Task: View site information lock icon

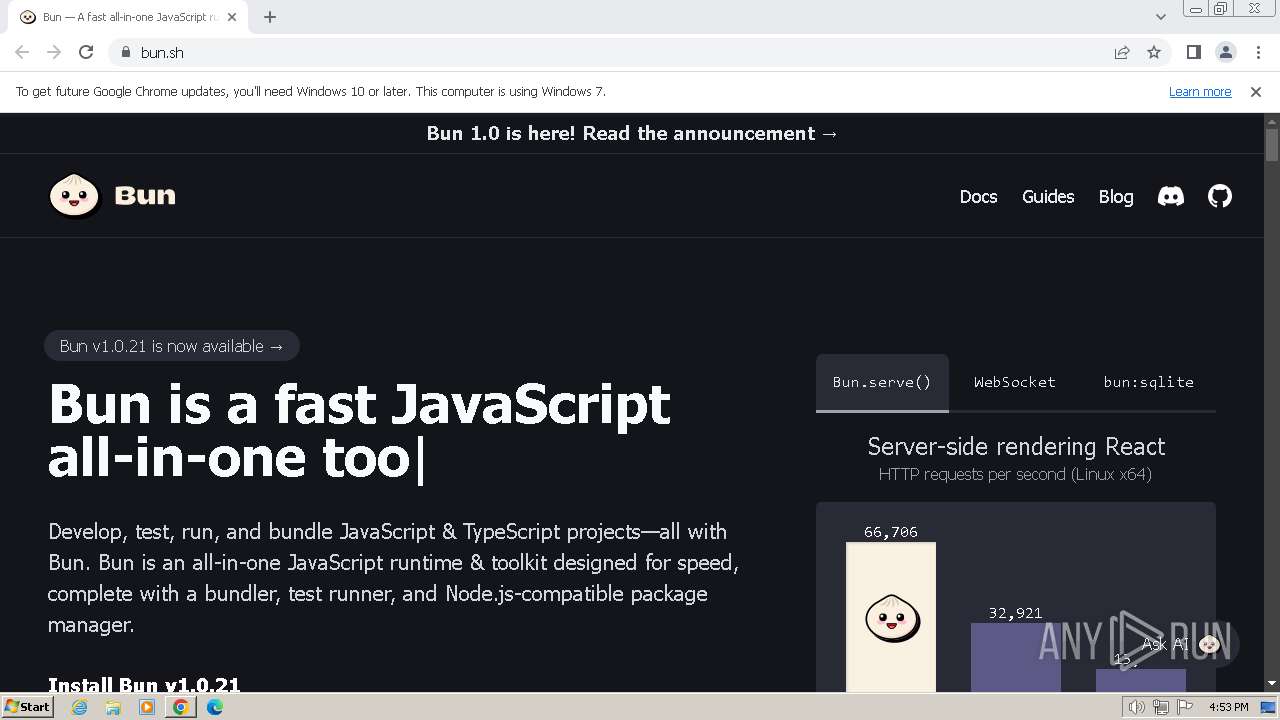Action: point(125,52)
